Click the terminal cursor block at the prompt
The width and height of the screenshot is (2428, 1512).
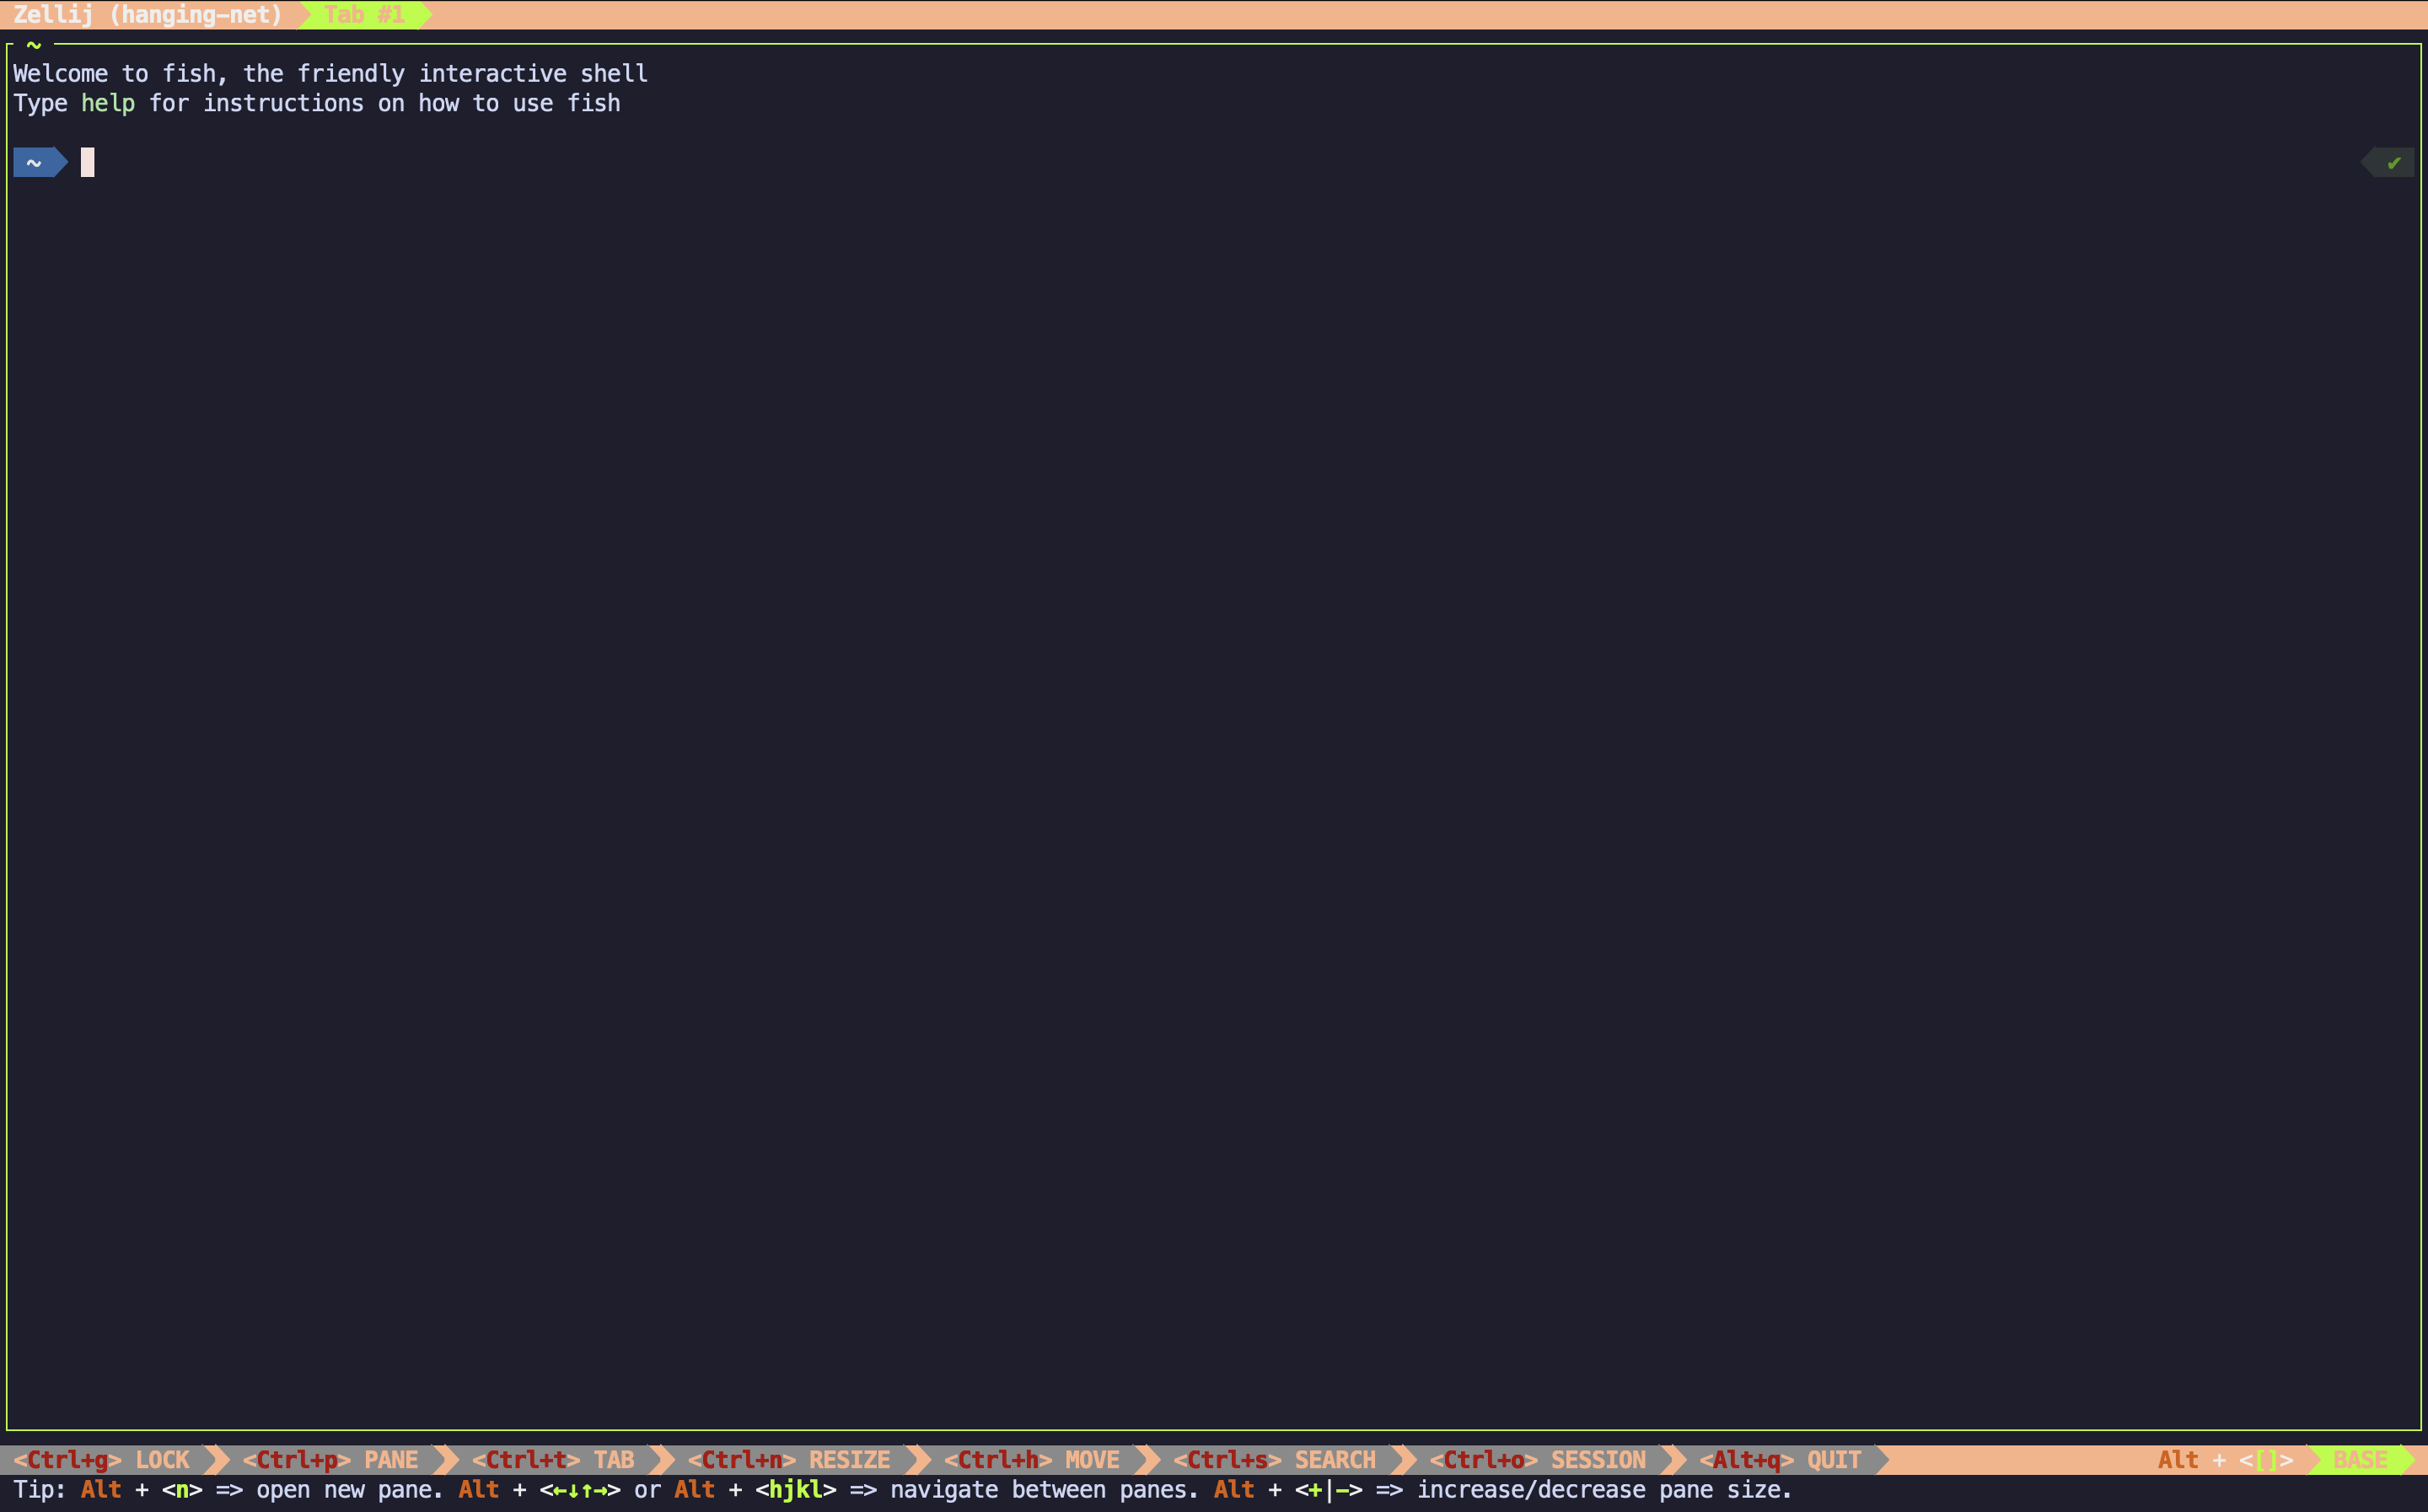pyautogui.click(x=87, y=162)
